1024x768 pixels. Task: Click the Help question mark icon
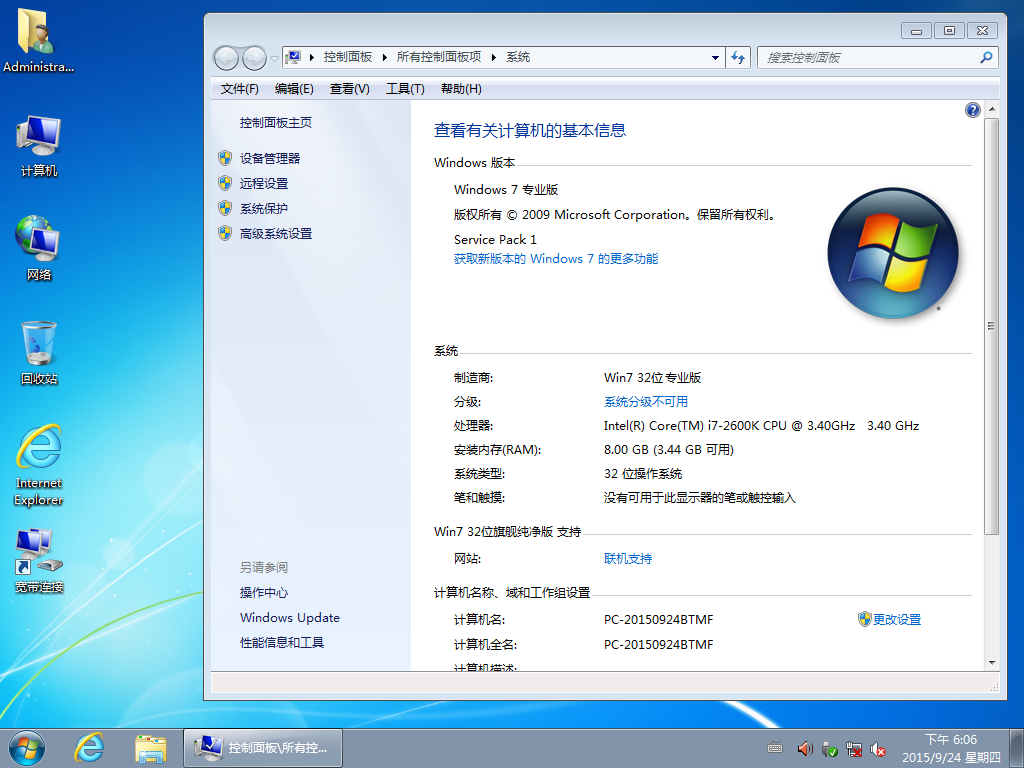coord(972,109)
